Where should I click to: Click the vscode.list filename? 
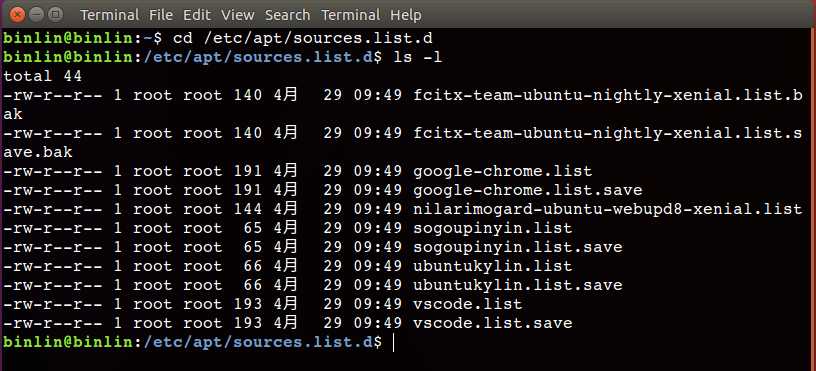point(468,304)
